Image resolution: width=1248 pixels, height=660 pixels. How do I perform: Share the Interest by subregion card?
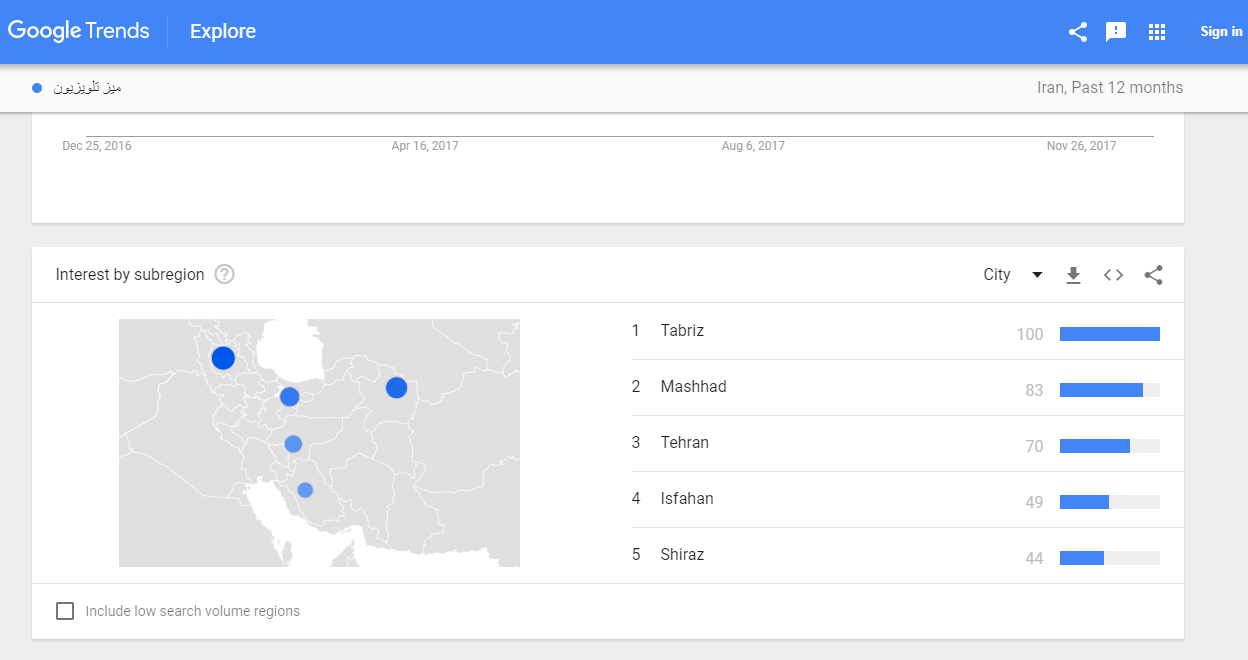point(1153,275)
